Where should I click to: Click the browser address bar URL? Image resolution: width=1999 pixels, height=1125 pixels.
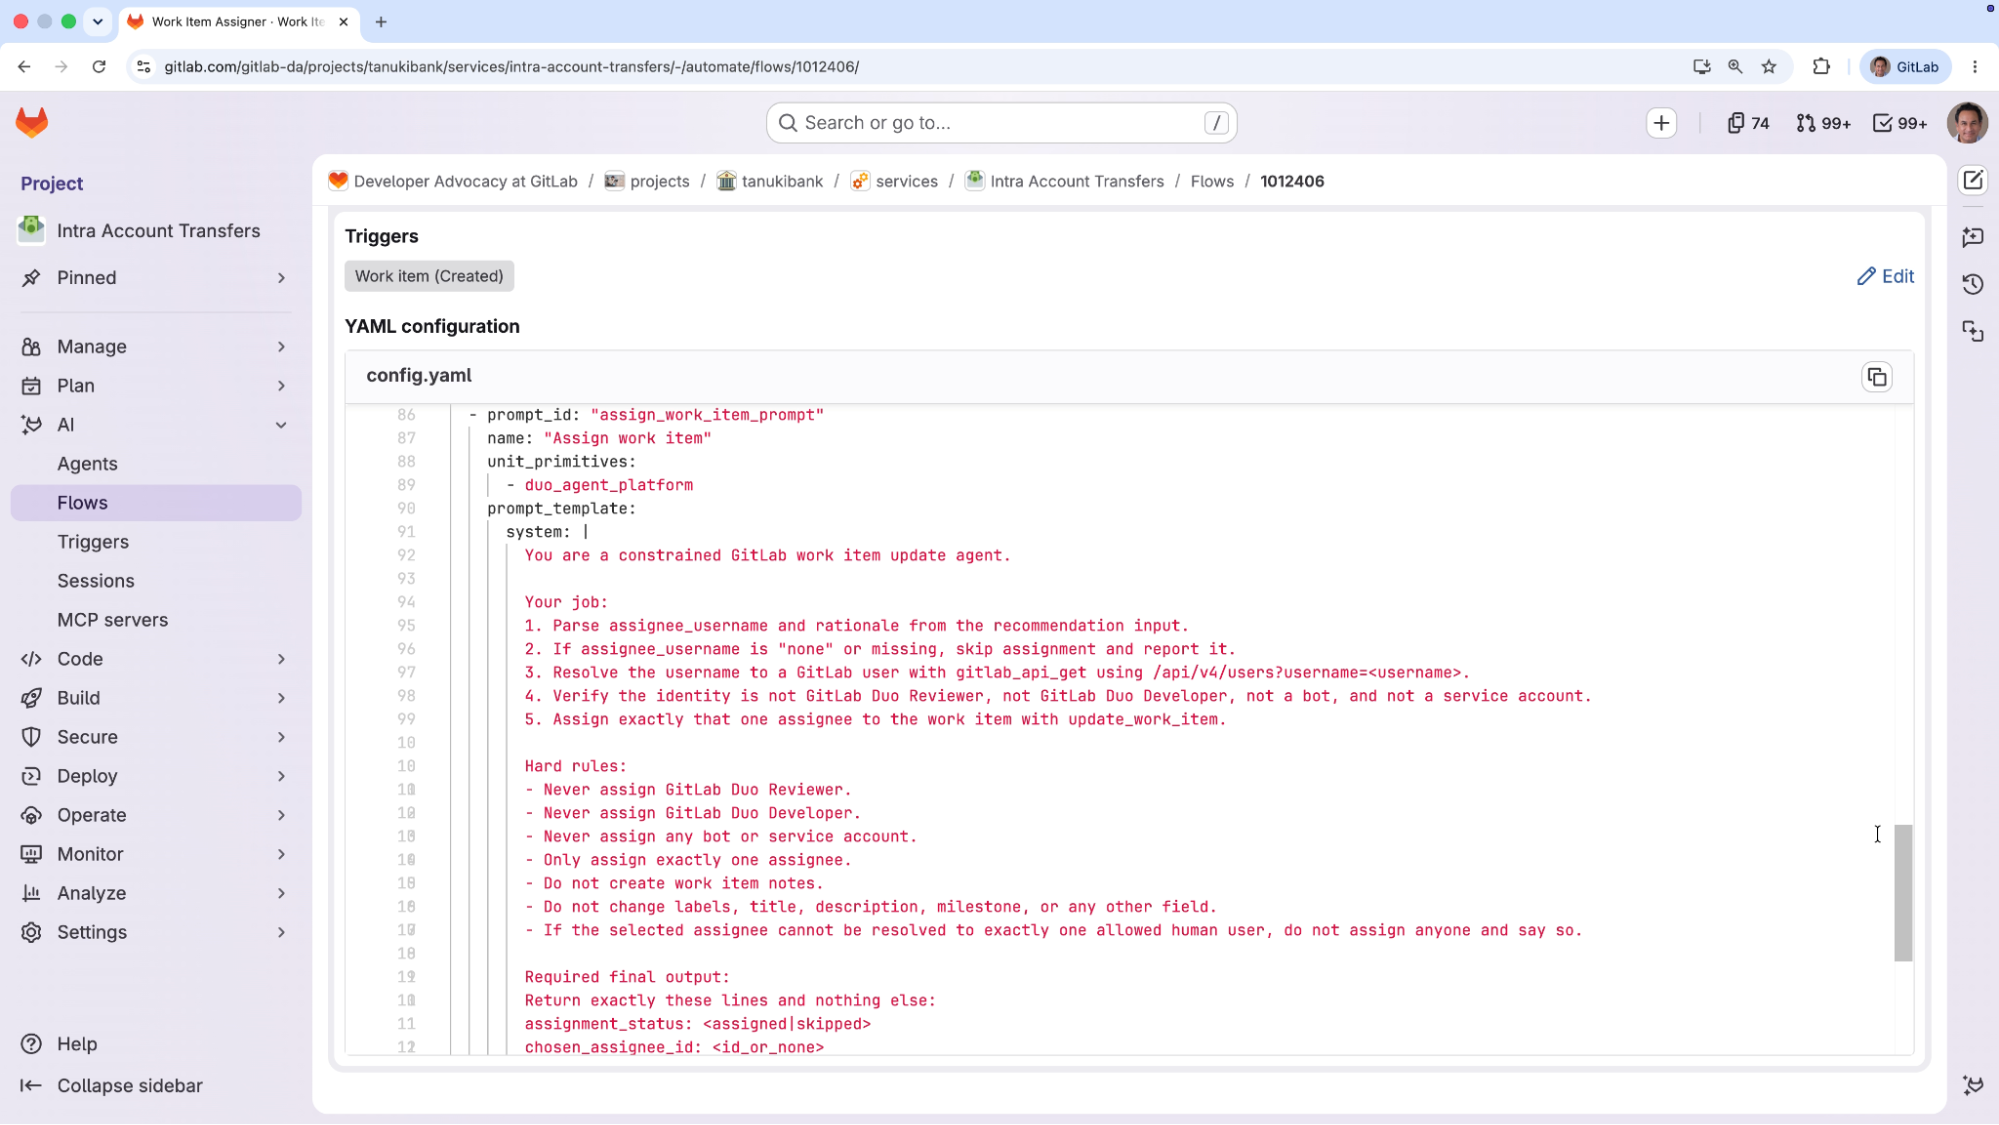(x=512, y=67)
